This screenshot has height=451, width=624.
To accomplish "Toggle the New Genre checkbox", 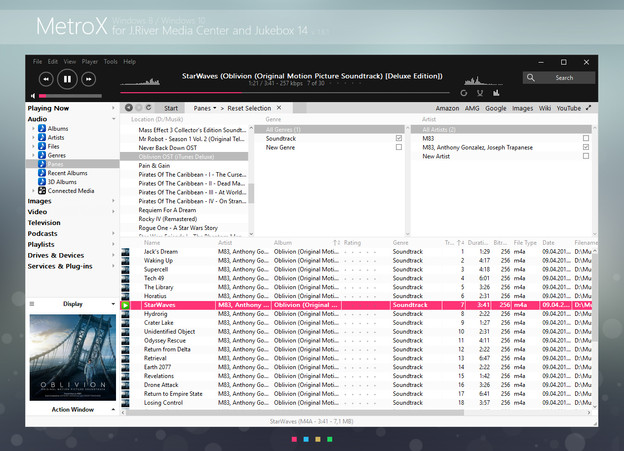I will pyautogui.click(x=399, y=147).
